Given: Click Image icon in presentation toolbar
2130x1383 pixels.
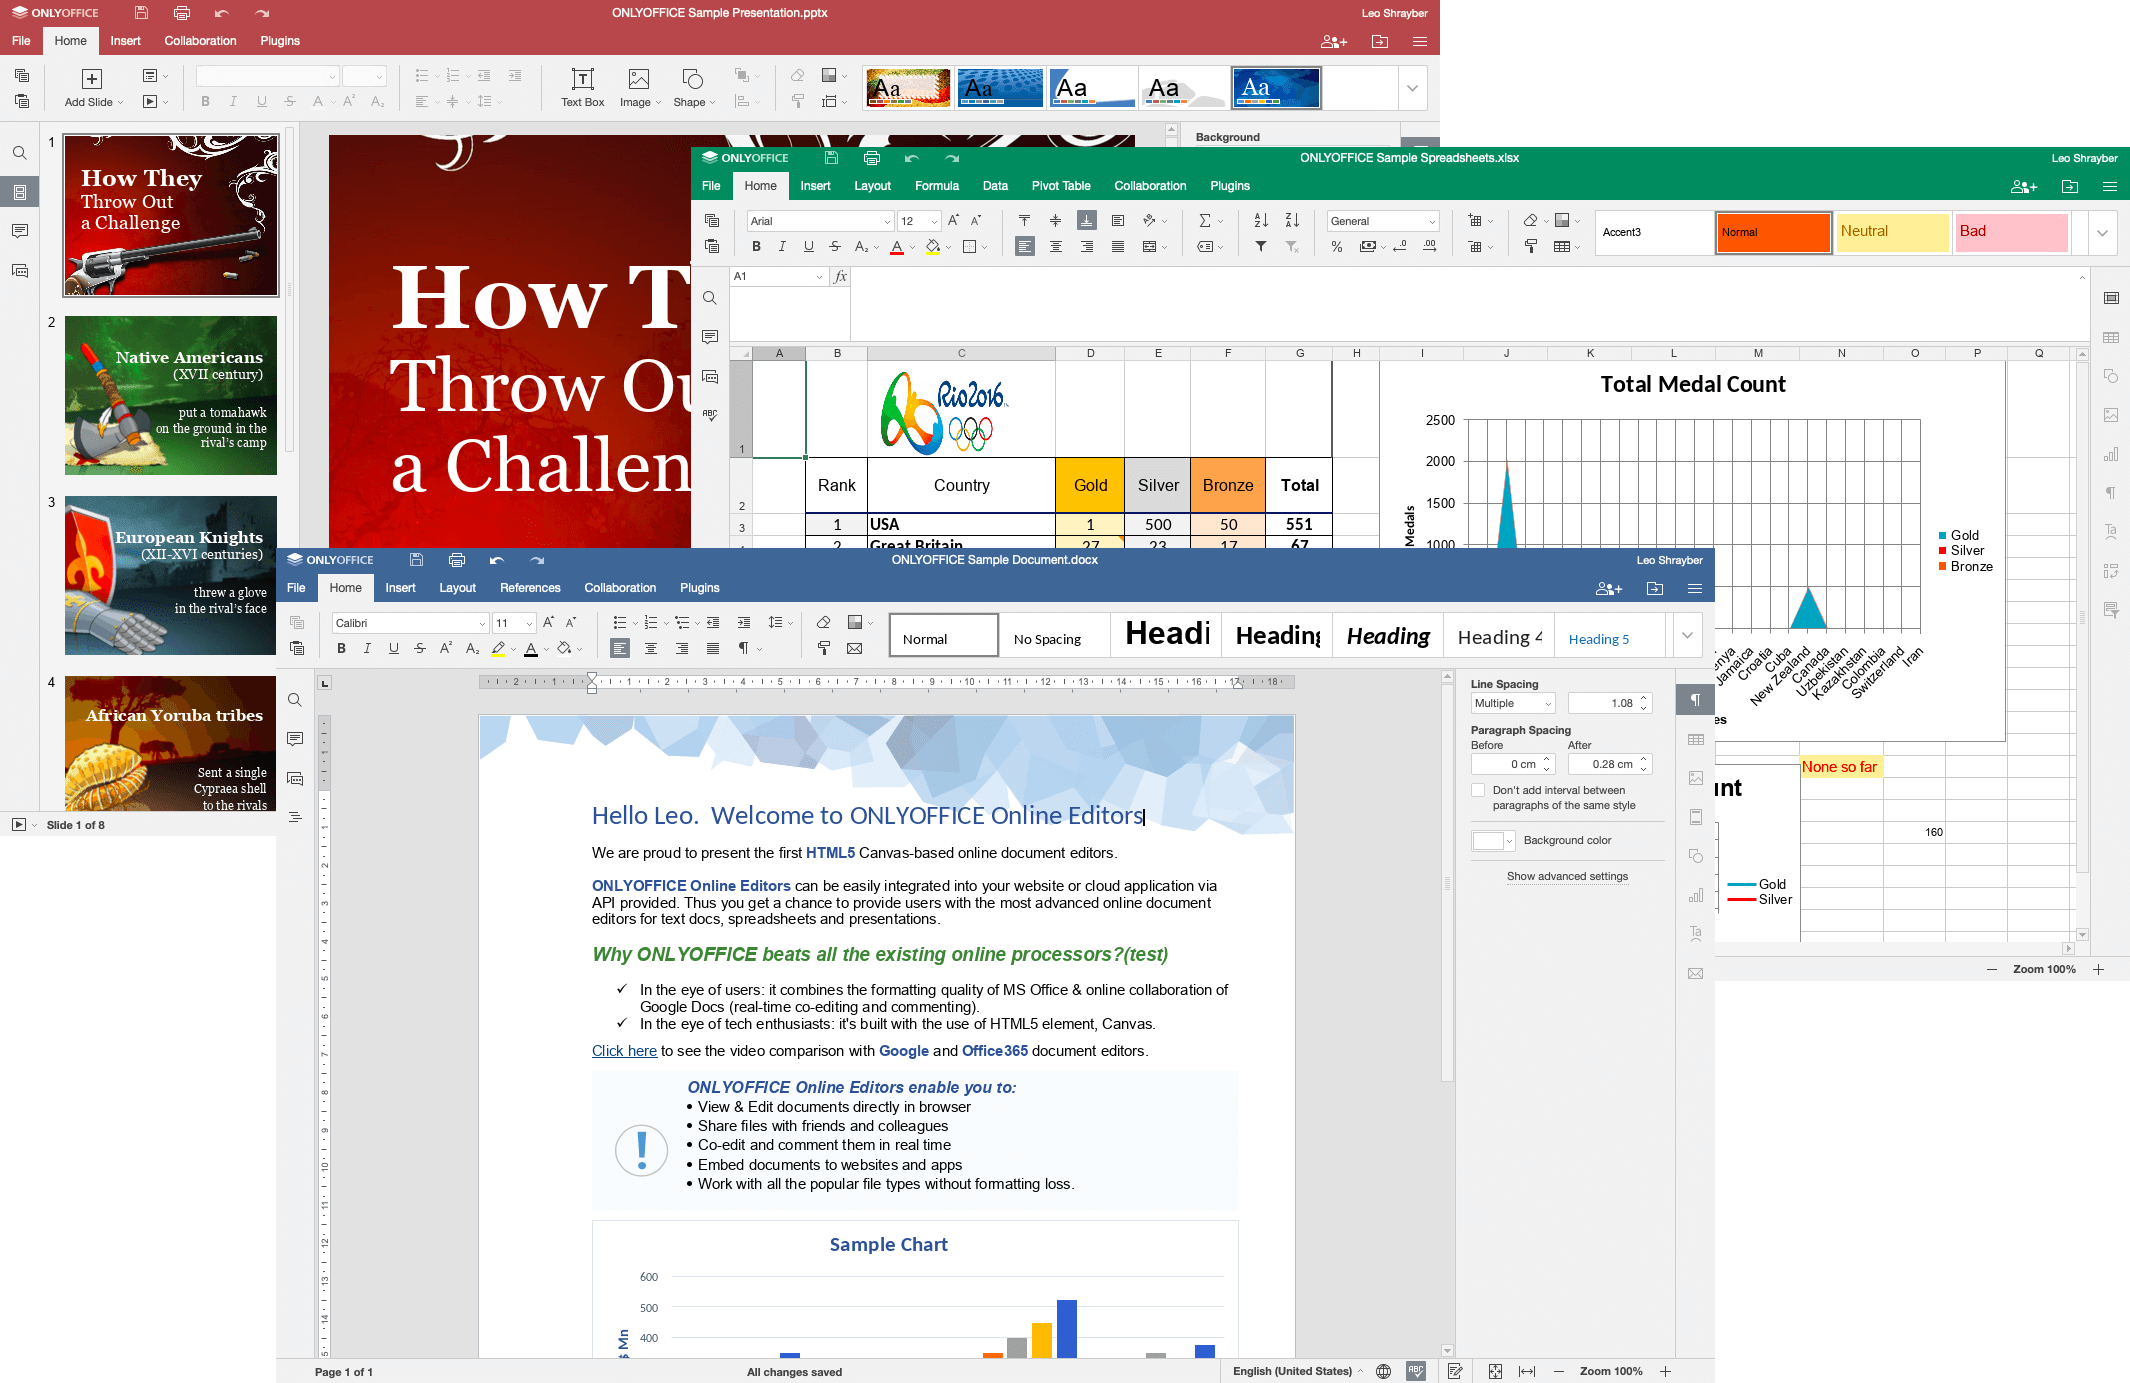Looking at the screenshot, I should 639,88.
